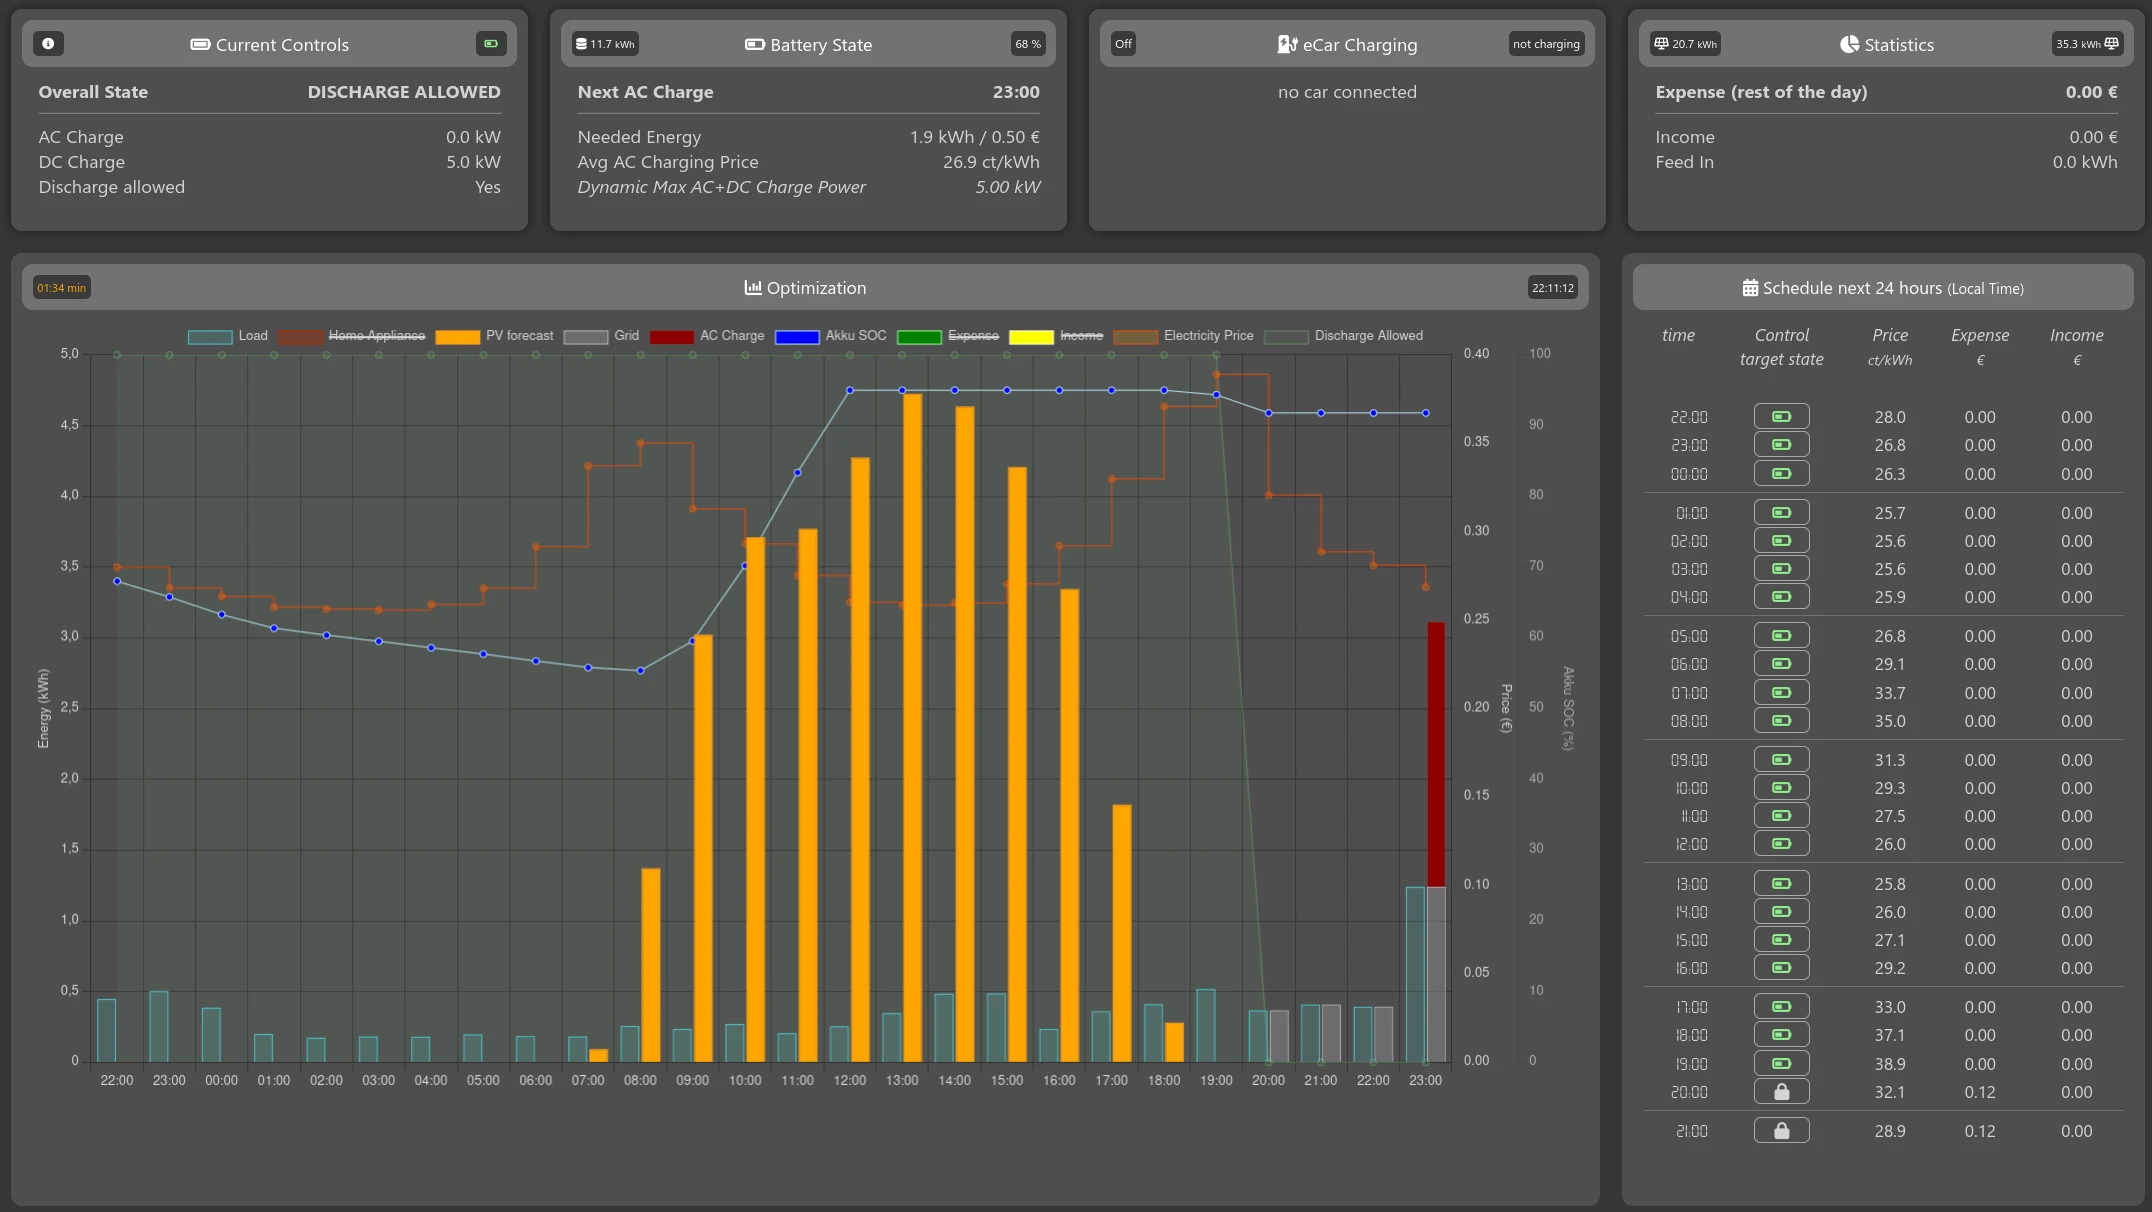Toggle the 22:00 control target state button
2152x1212 pixels.
tap(1781, 417)
